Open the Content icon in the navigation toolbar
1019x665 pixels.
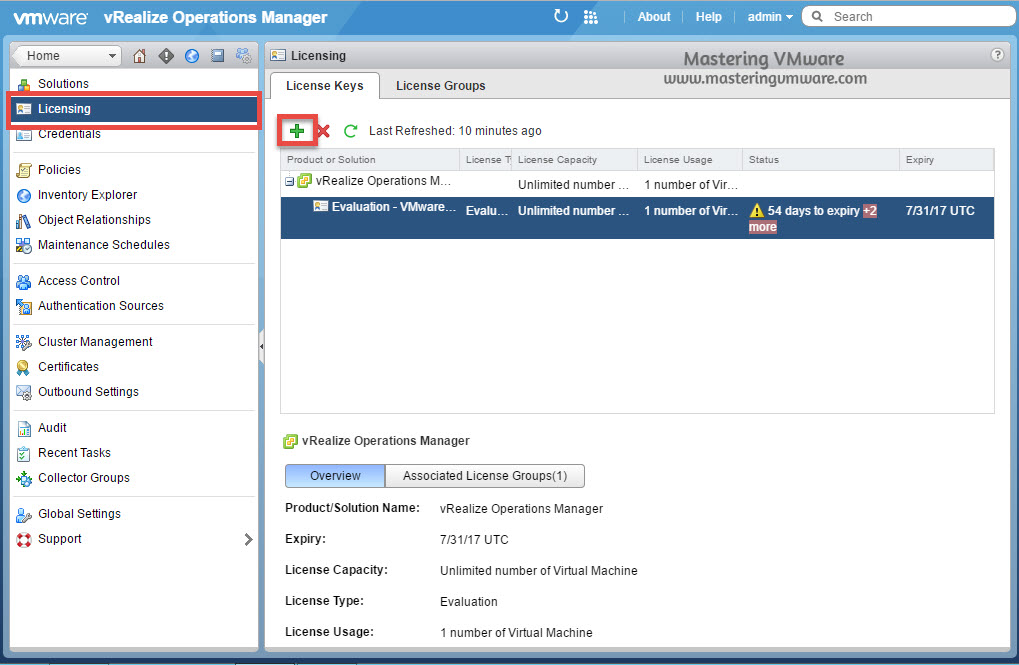218,56
